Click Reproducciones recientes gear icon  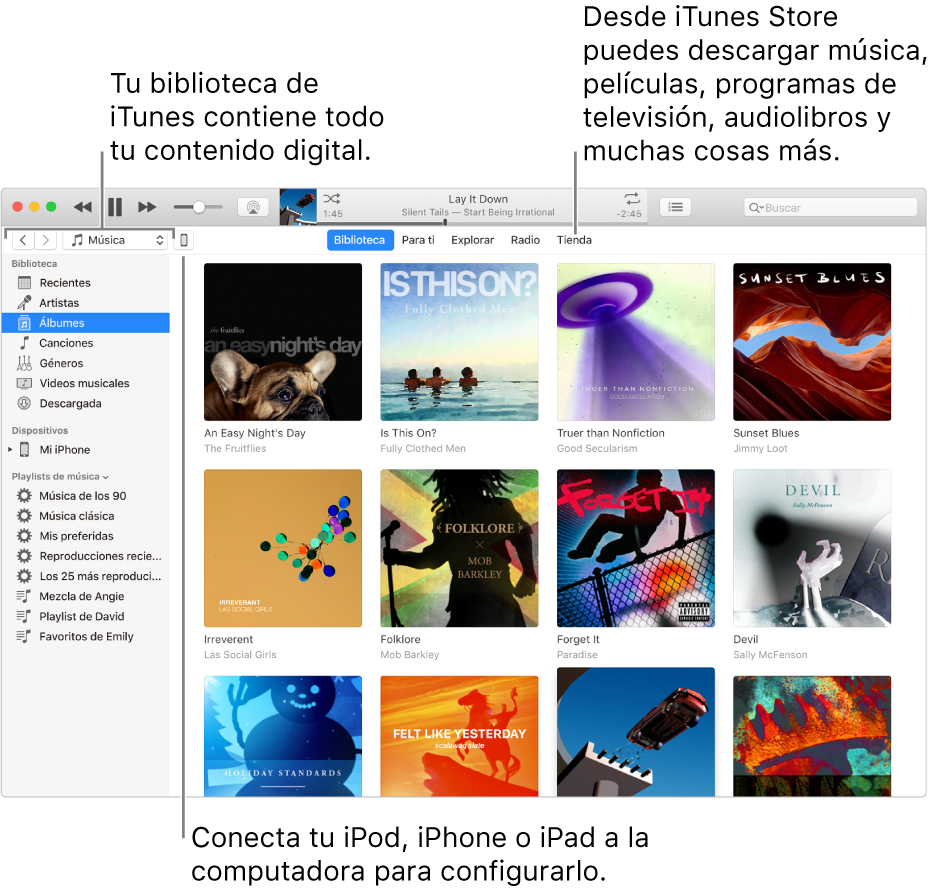coord(24,556)
